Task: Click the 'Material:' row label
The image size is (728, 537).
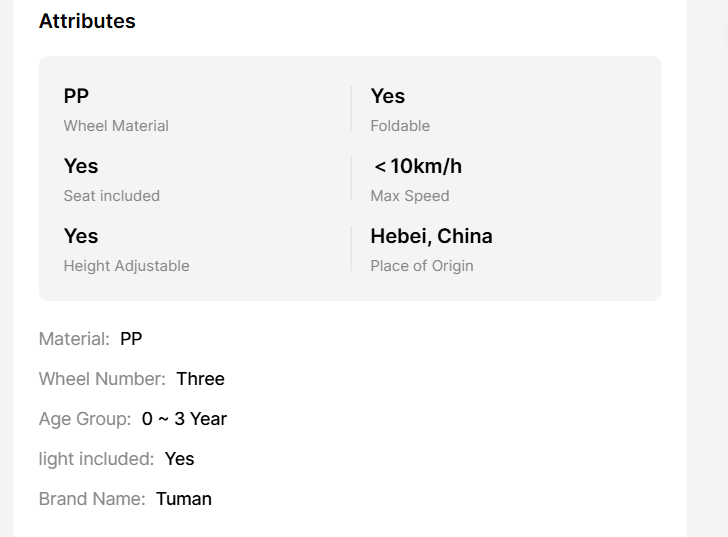Action: (74, 339)
